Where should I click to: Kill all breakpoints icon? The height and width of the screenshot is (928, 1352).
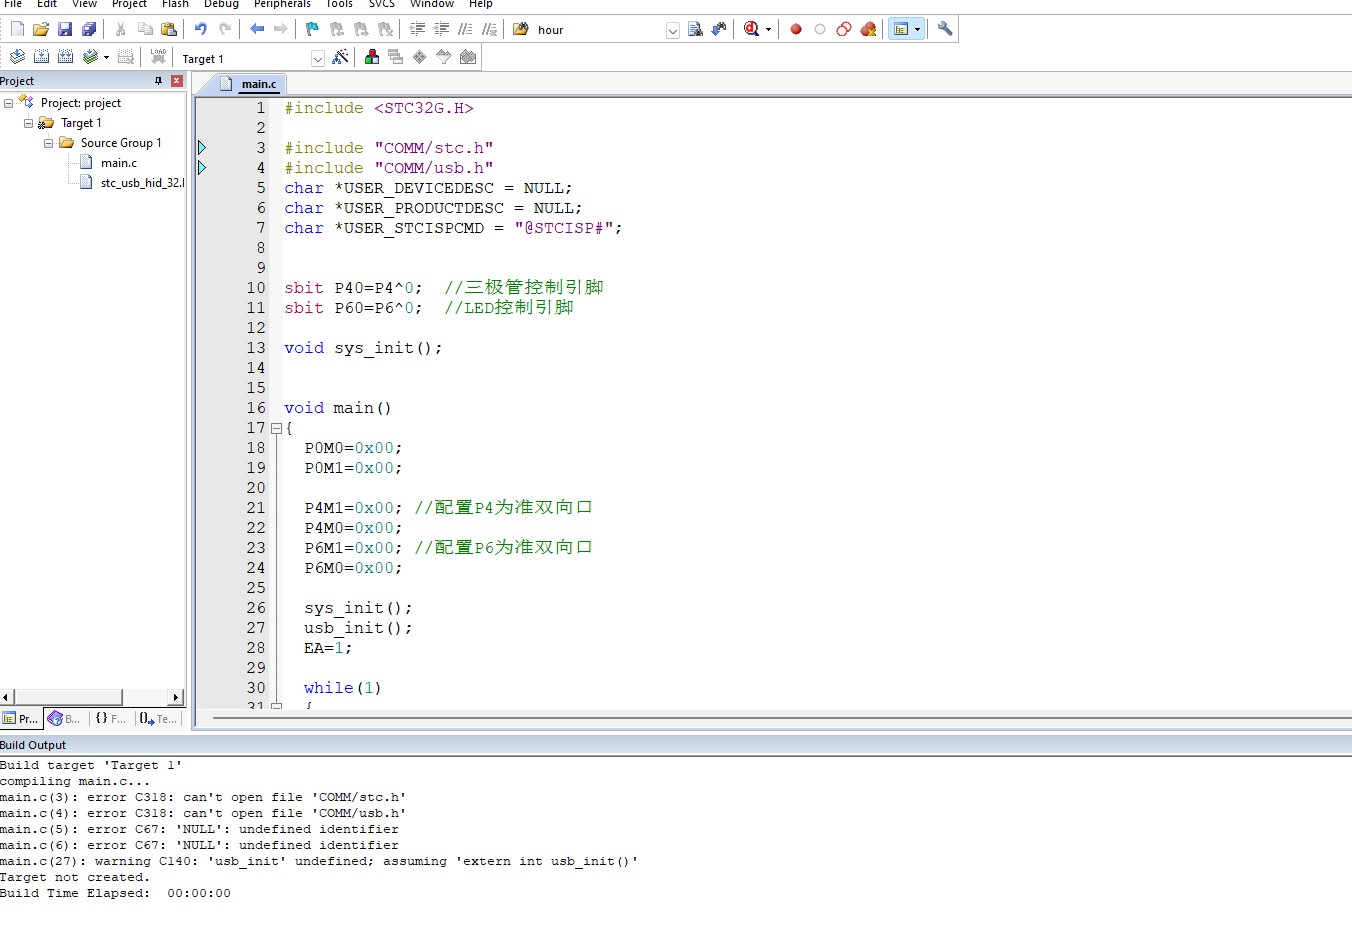(868, 29)
